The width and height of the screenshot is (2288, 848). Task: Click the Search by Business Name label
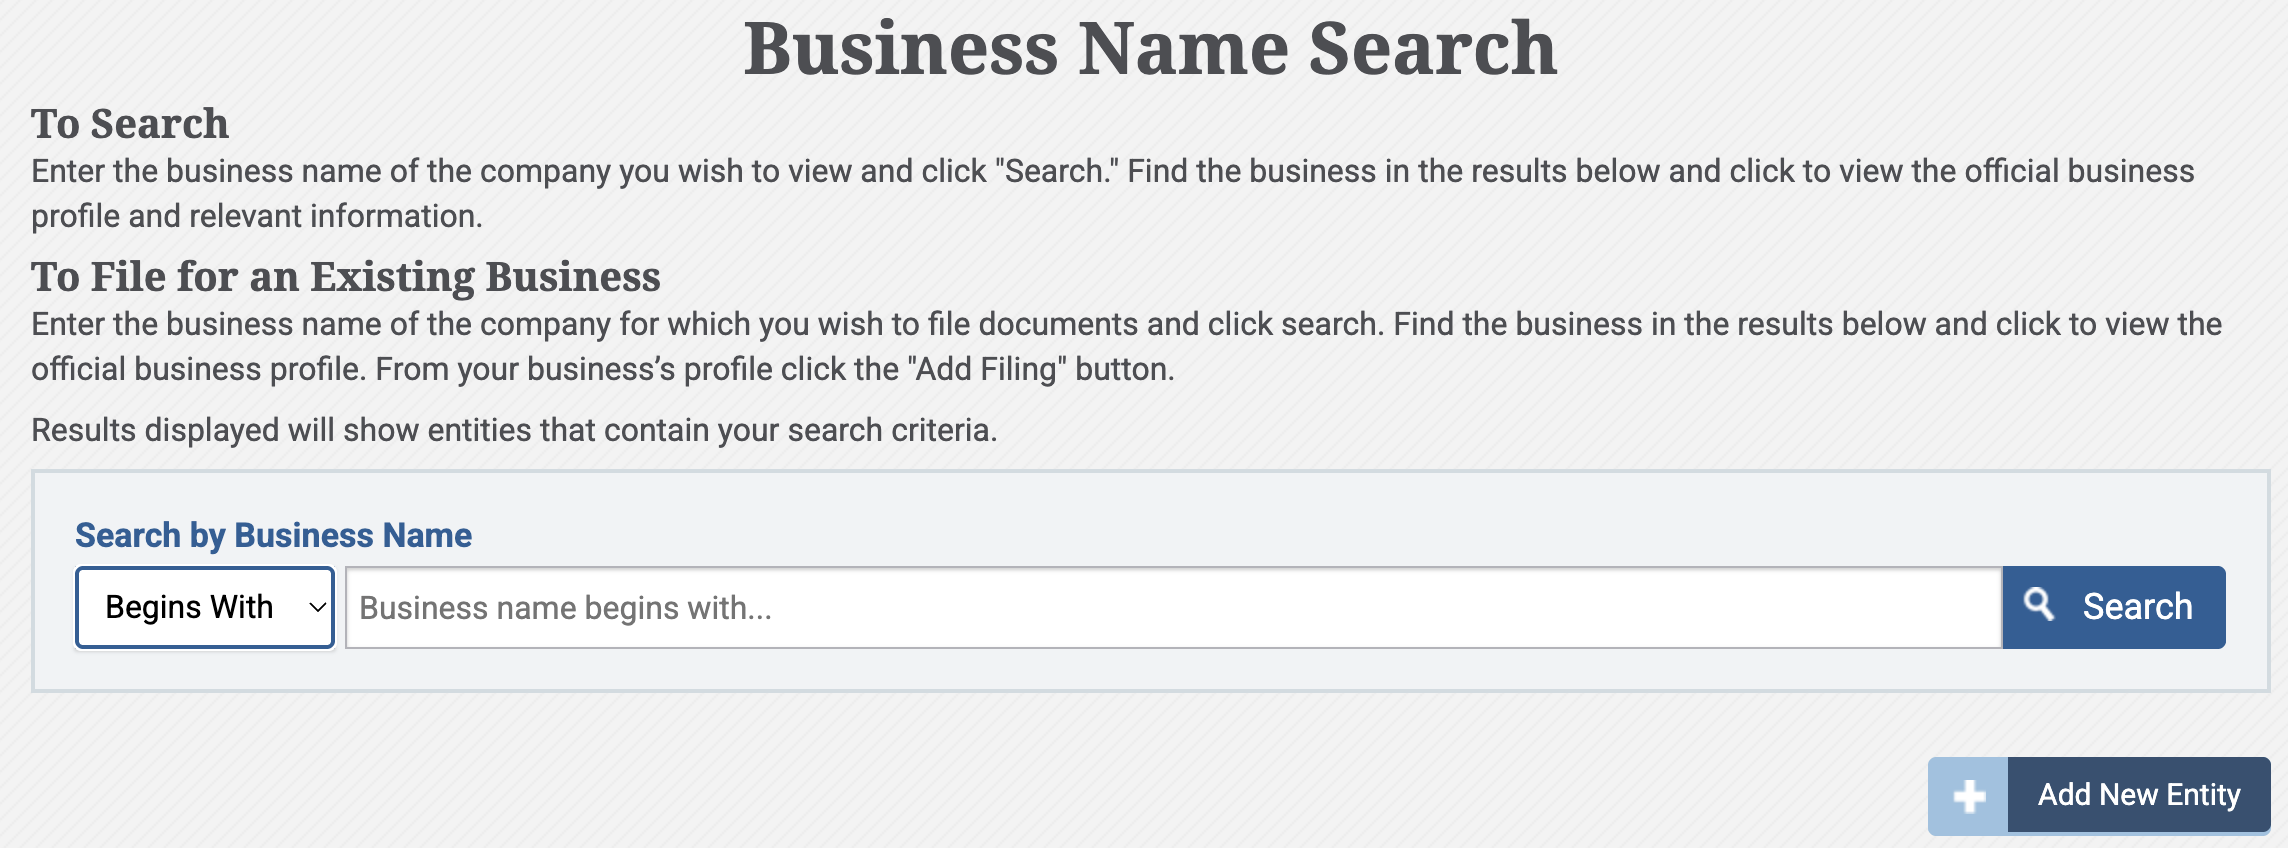pos(273,535)
